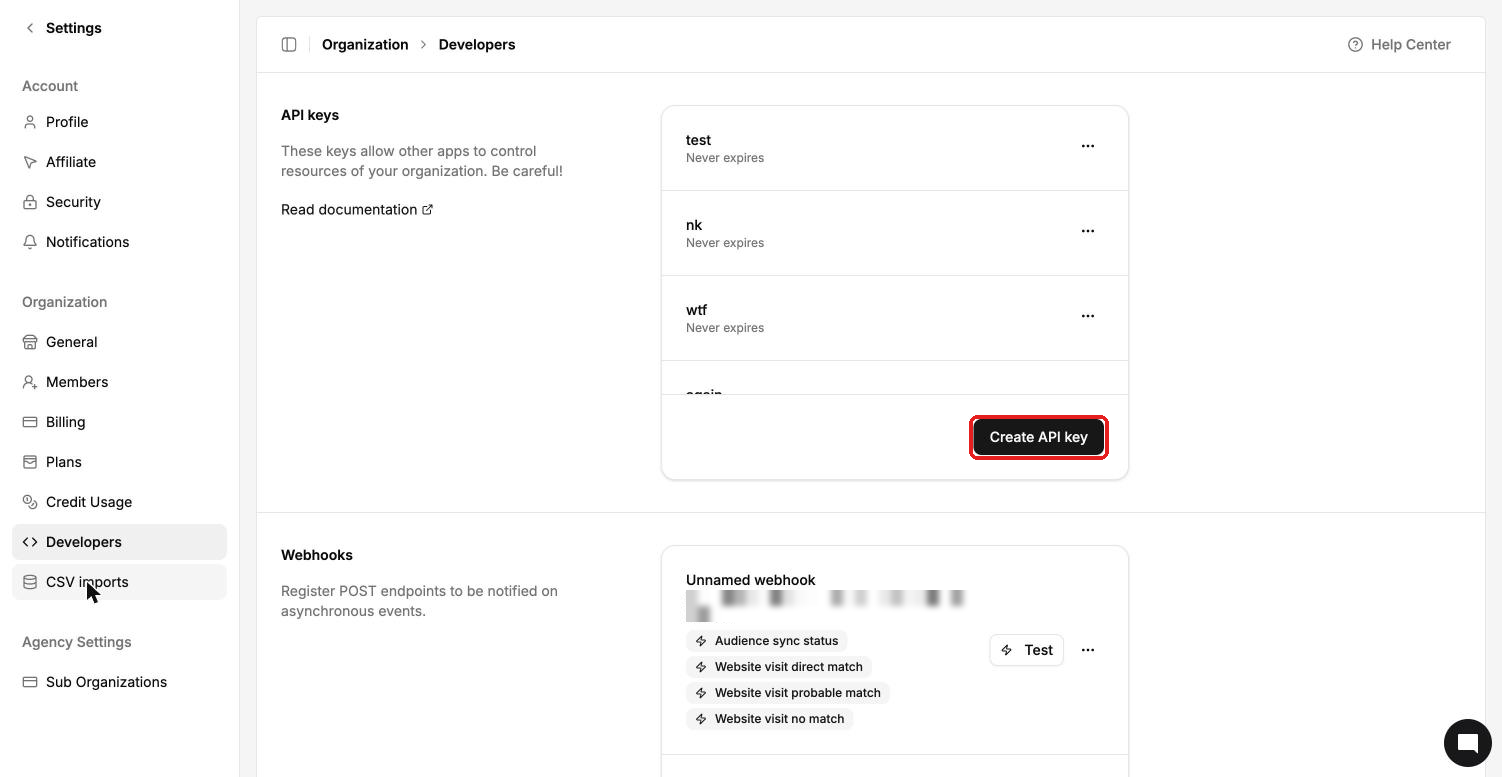Click the Website visit direct match tag

coord(779,667)
